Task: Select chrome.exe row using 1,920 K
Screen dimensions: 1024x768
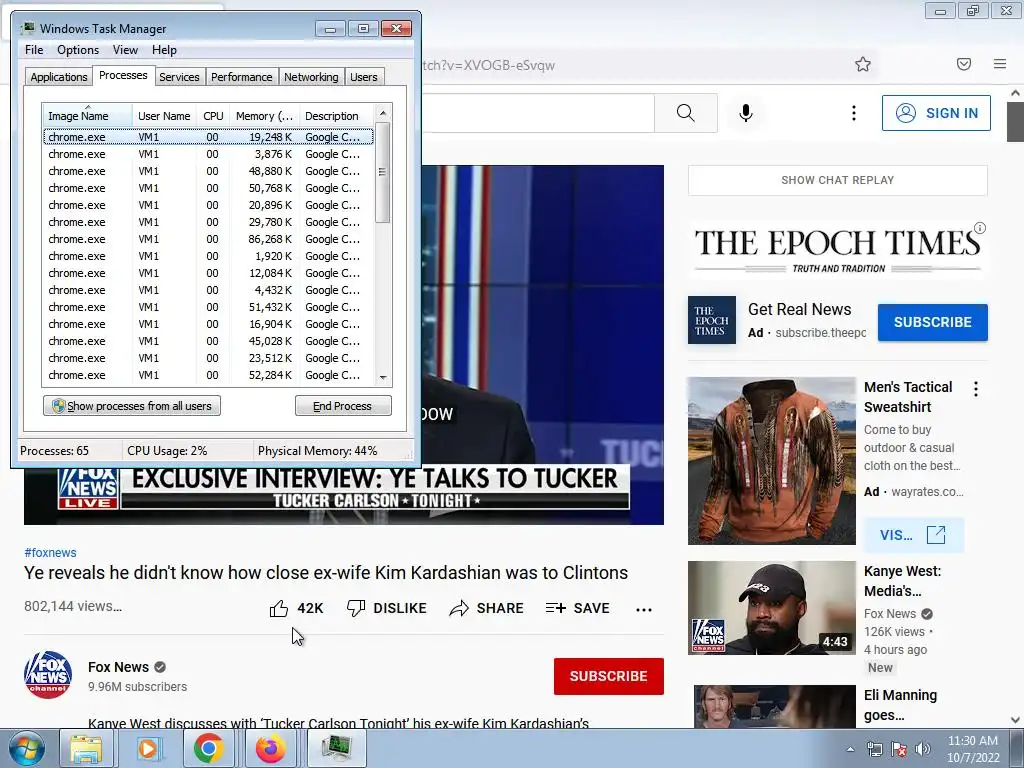Action: [x=208, y=256]
